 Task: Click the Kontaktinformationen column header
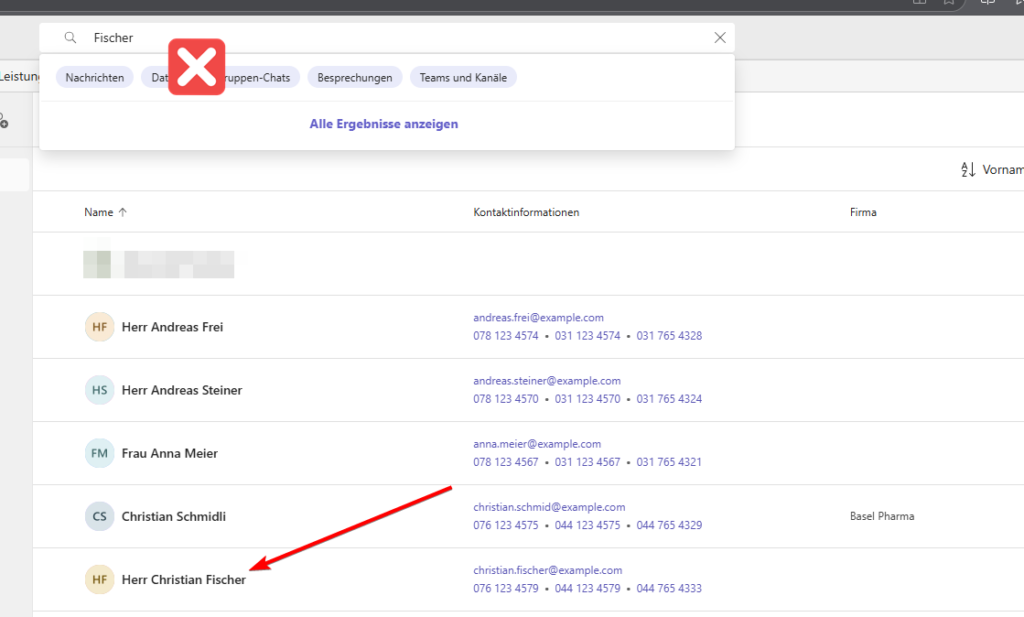point(526,212)
